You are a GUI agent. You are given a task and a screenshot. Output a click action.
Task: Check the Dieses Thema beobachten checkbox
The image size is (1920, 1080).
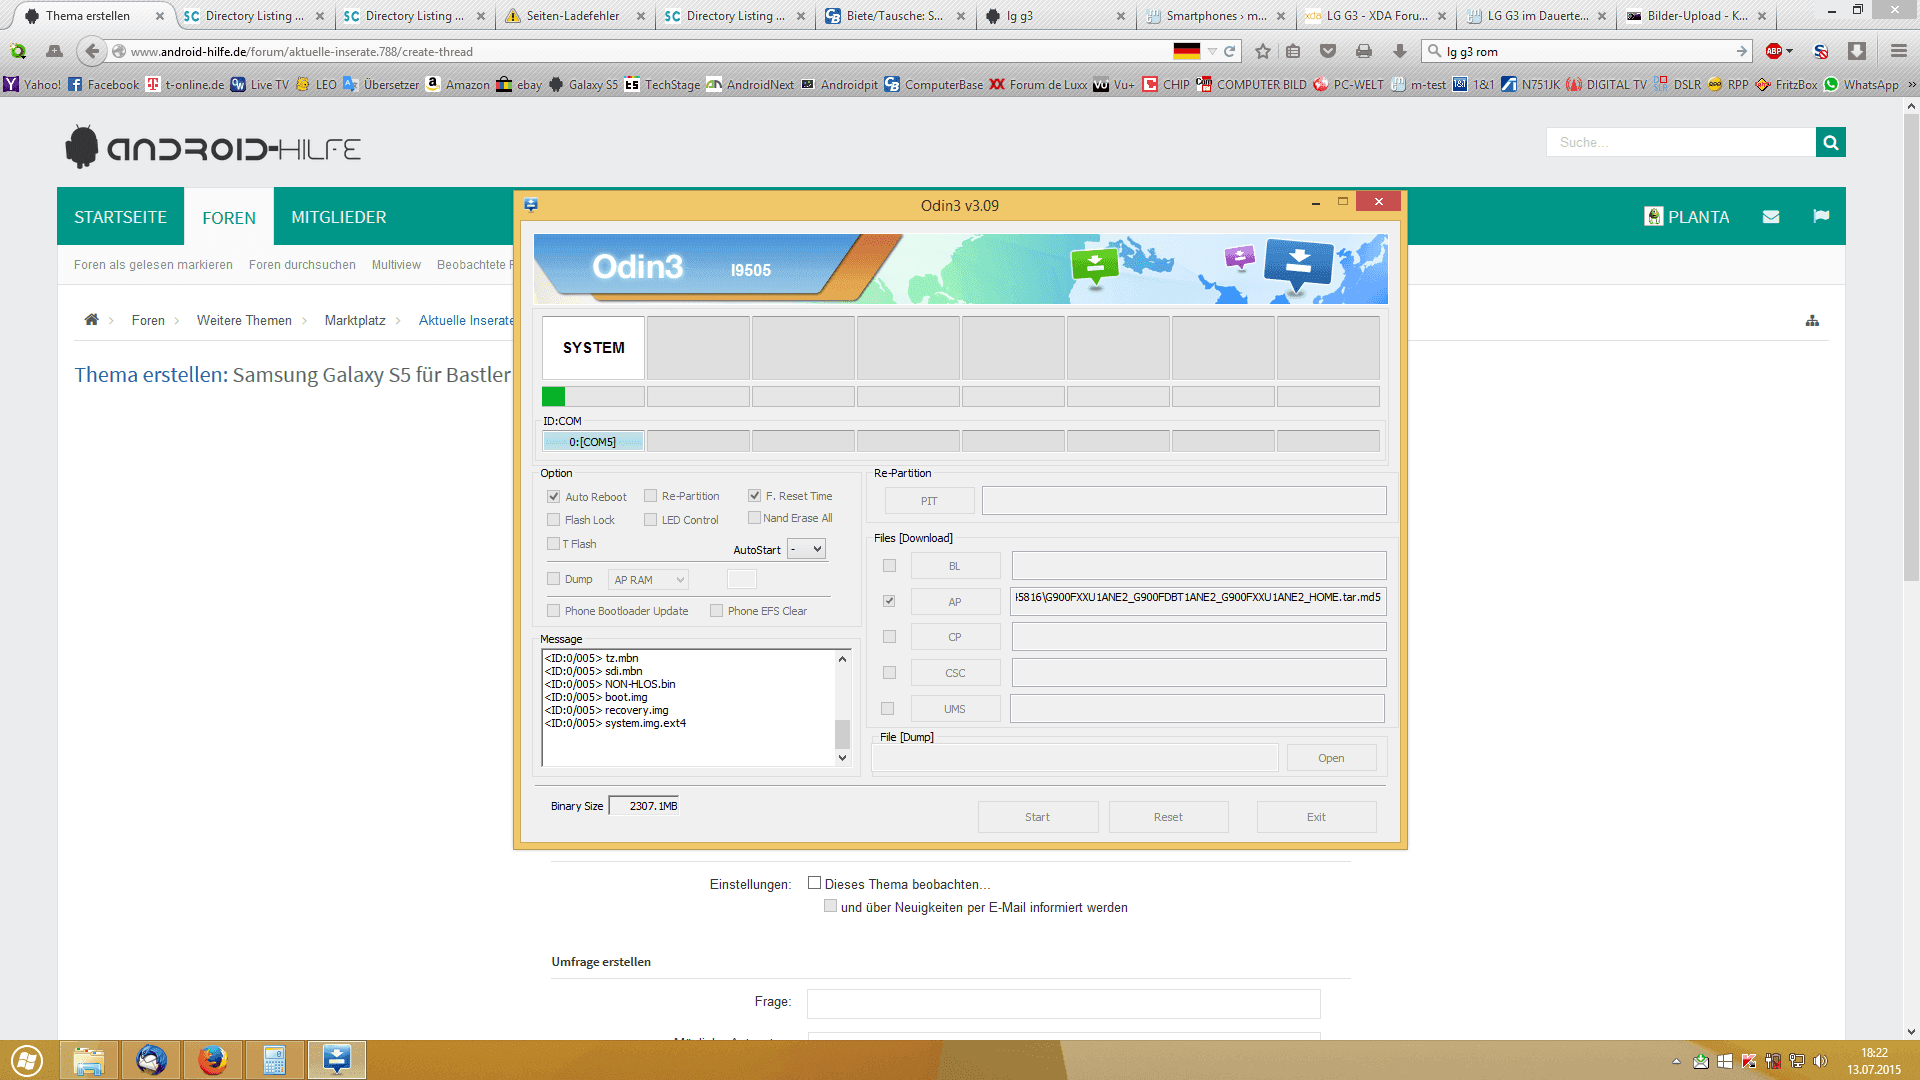(814, 883)
